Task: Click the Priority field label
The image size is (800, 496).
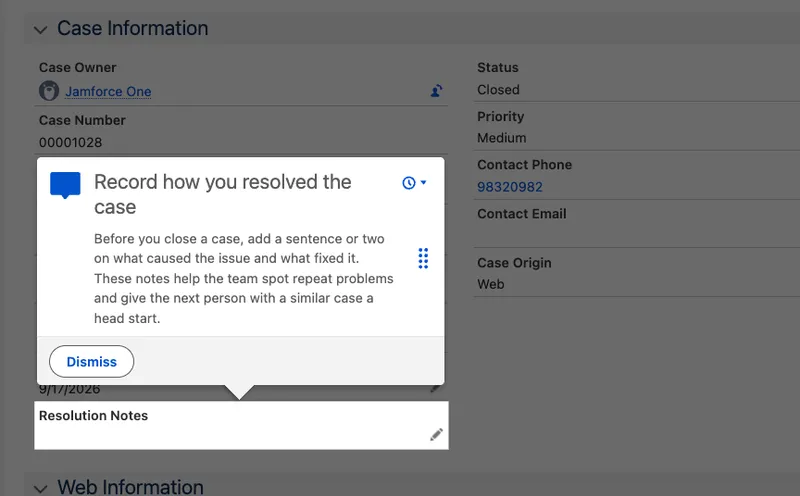Action: pos(501,116)
